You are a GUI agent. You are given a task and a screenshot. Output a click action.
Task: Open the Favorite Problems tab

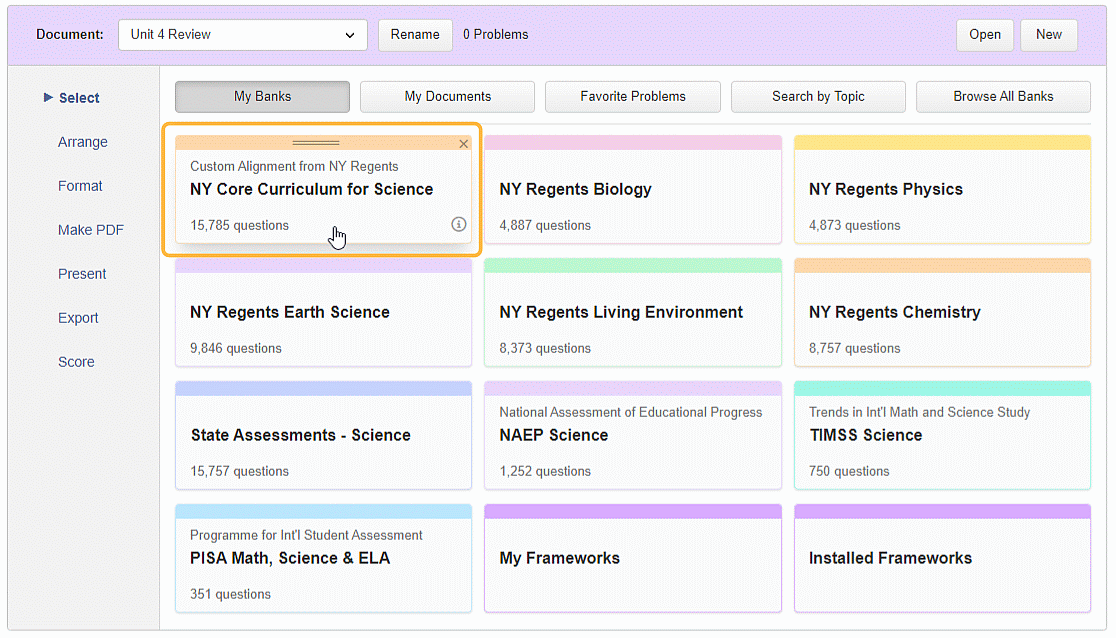pos(633,97)
